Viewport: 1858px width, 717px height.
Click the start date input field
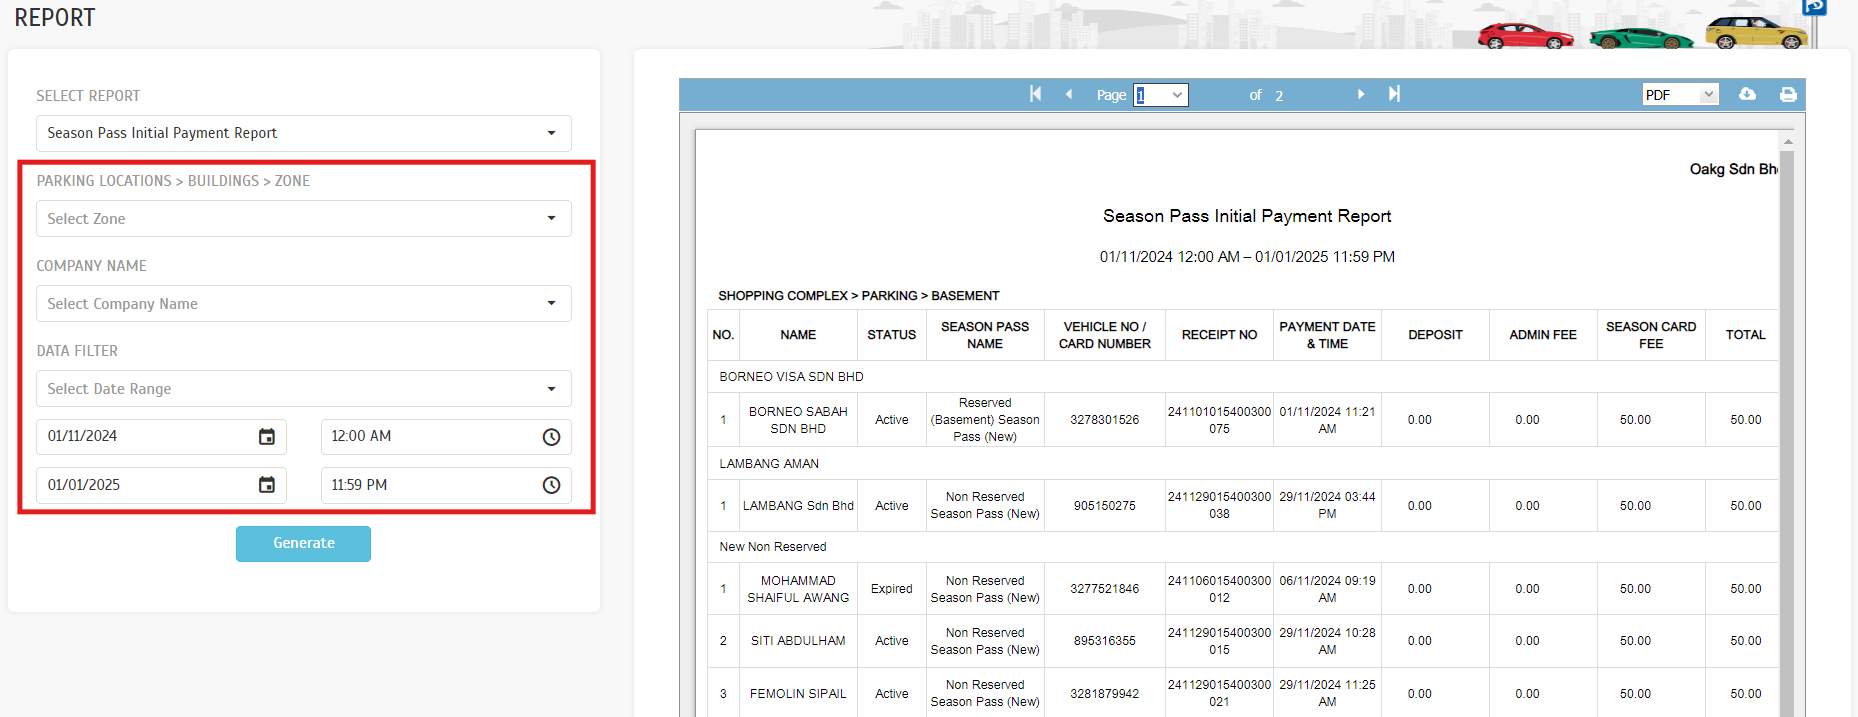(145, 437)
